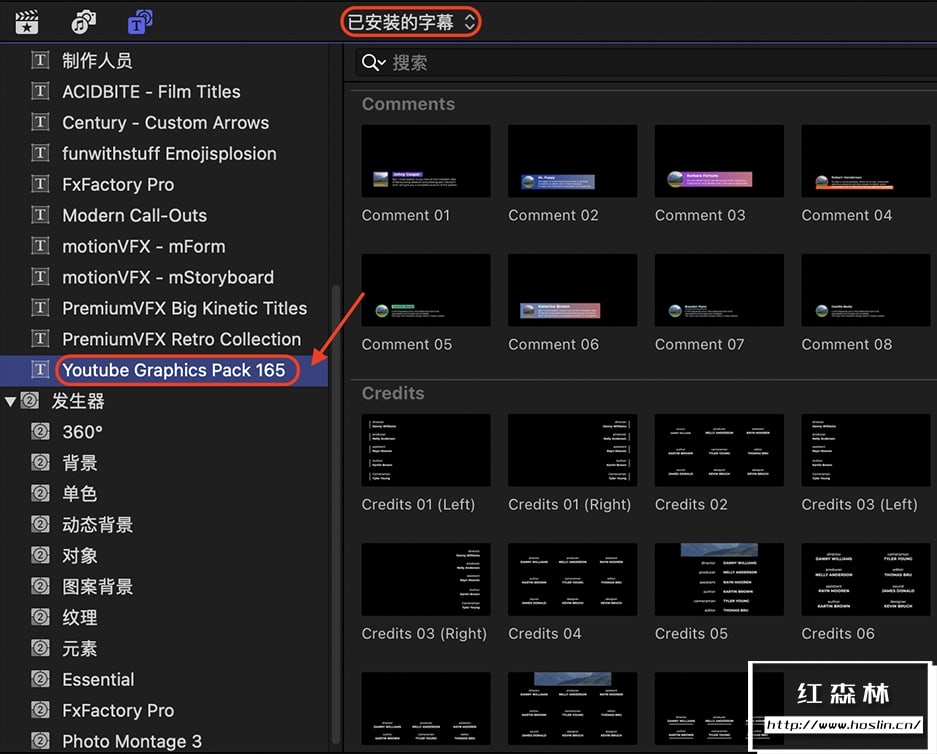Click the generator icon beside 360°
Image resolution: width=937 pixels, height=754 pixels.
[40, 431]
